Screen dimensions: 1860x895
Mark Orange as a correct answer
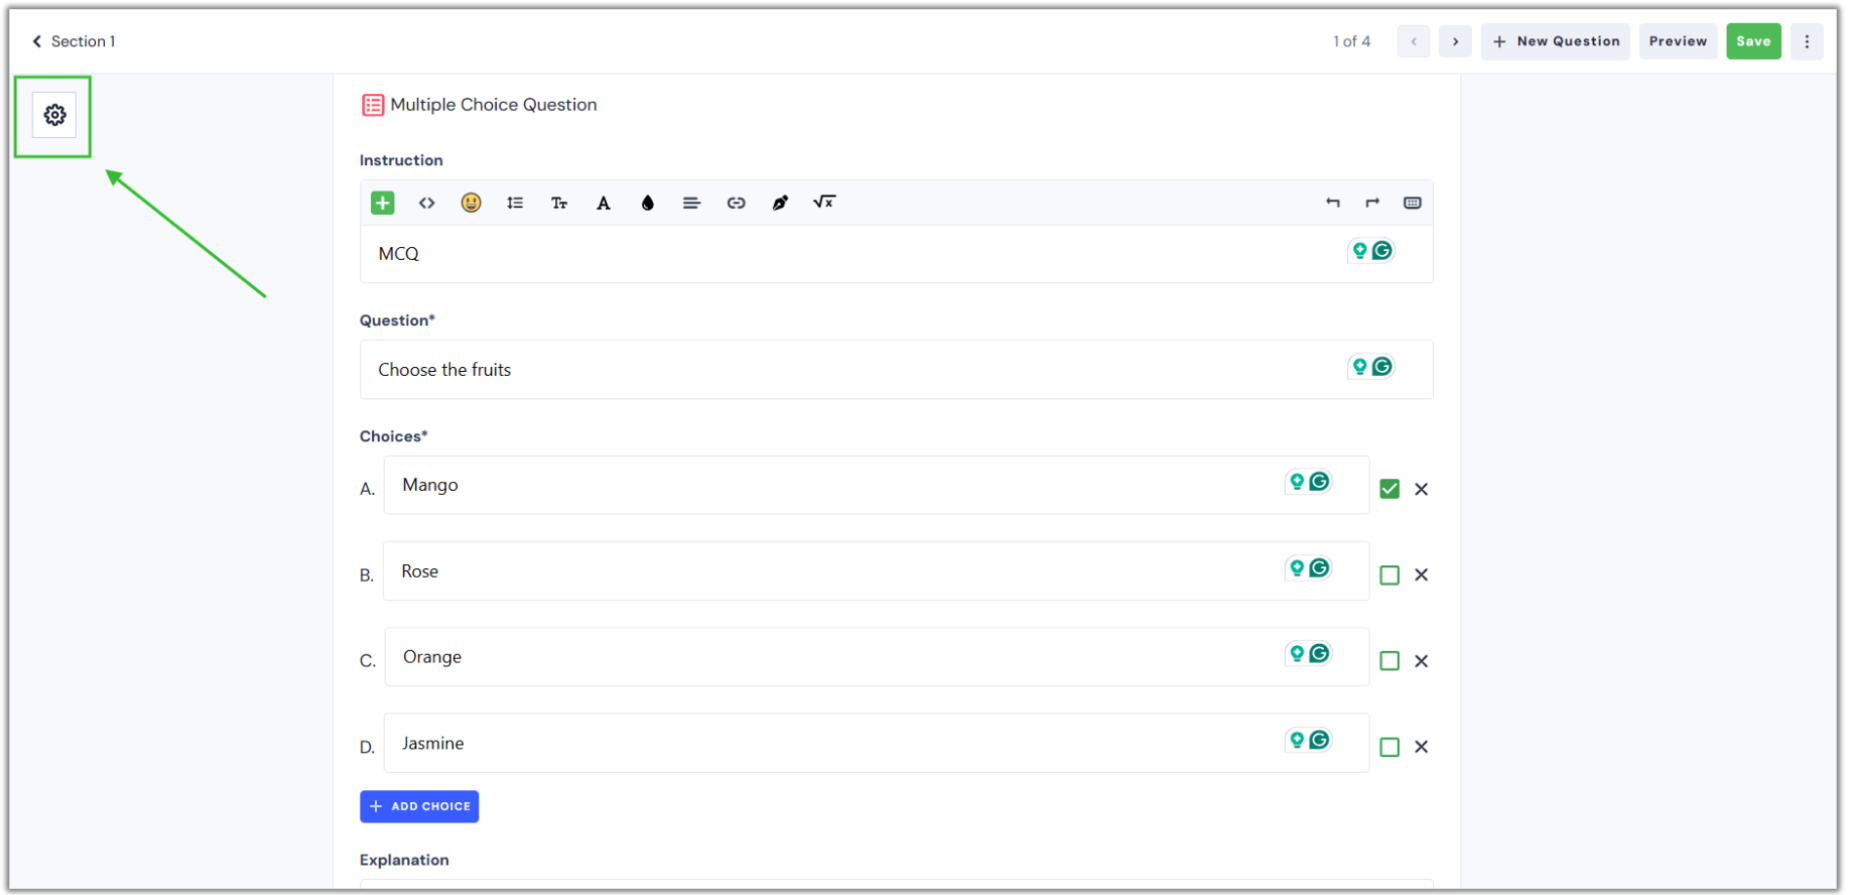coord(1389,661)
